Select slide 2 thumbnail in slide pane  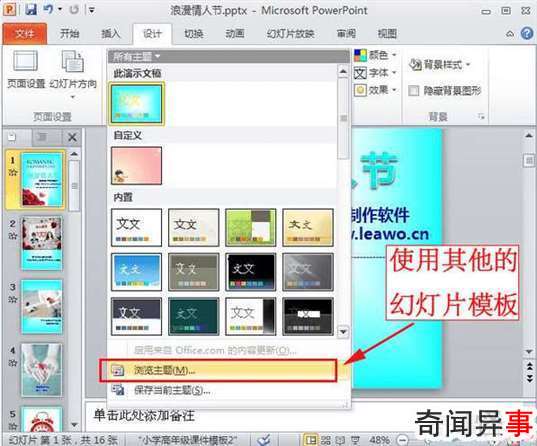pyautogui.click(x=42, y=243)
